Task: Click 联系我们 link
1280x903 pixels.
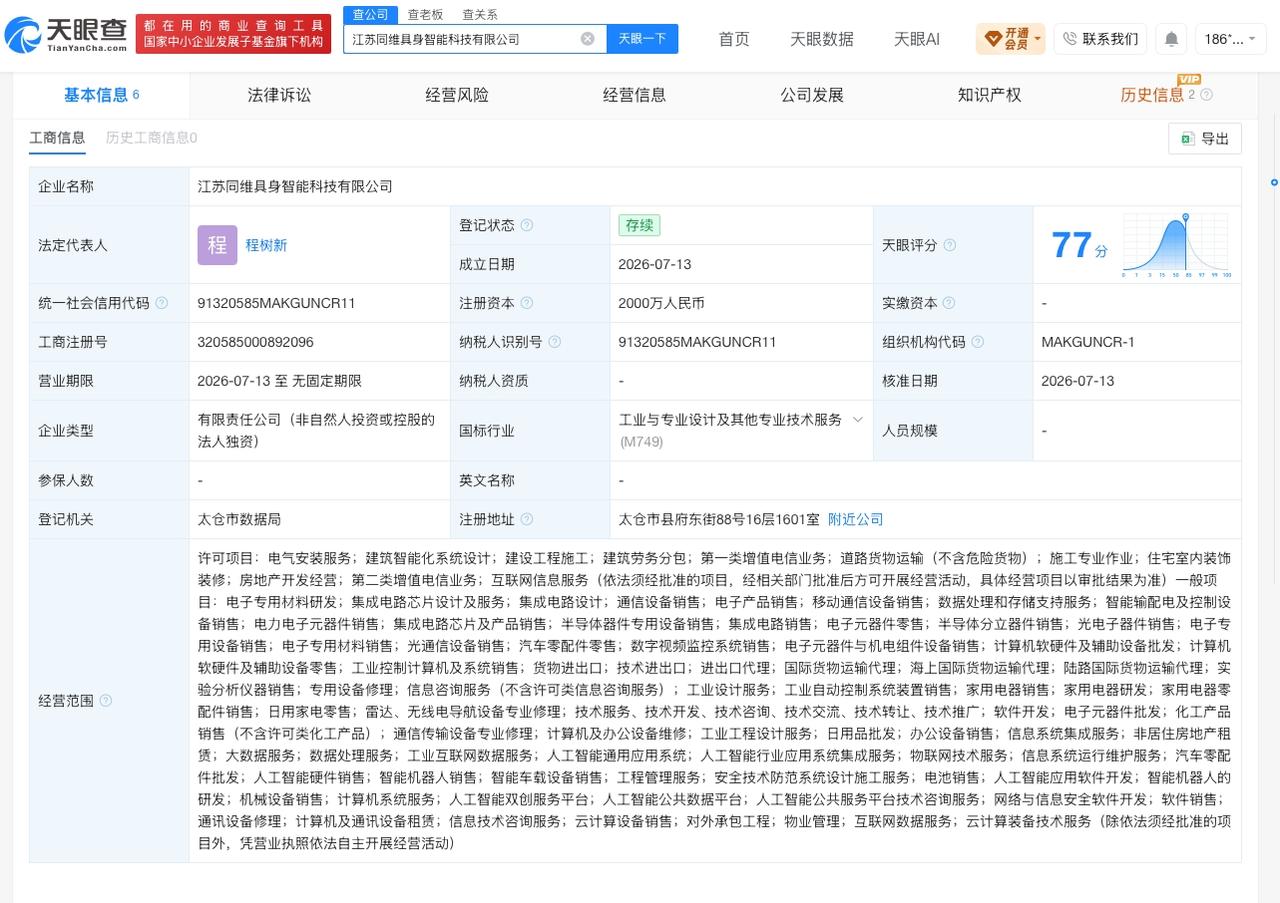Action: pyautogui.click(x=1100, y=39)
